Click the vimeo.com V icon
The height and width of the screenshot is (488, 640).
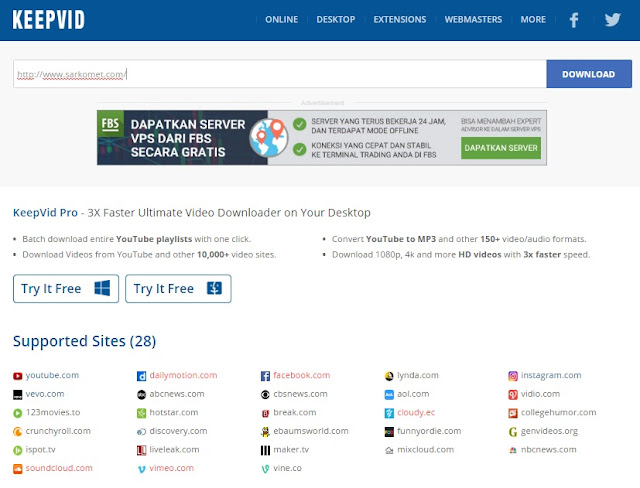point(141,469)
